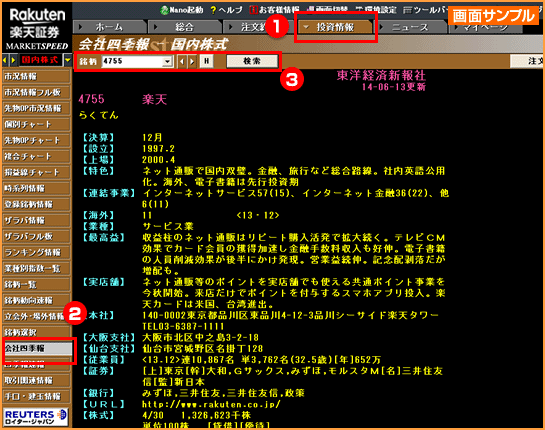Click the REUTERS ロイター・ジャパン logo
Screen dimensions: 545x430
click(x=36, y=416)
